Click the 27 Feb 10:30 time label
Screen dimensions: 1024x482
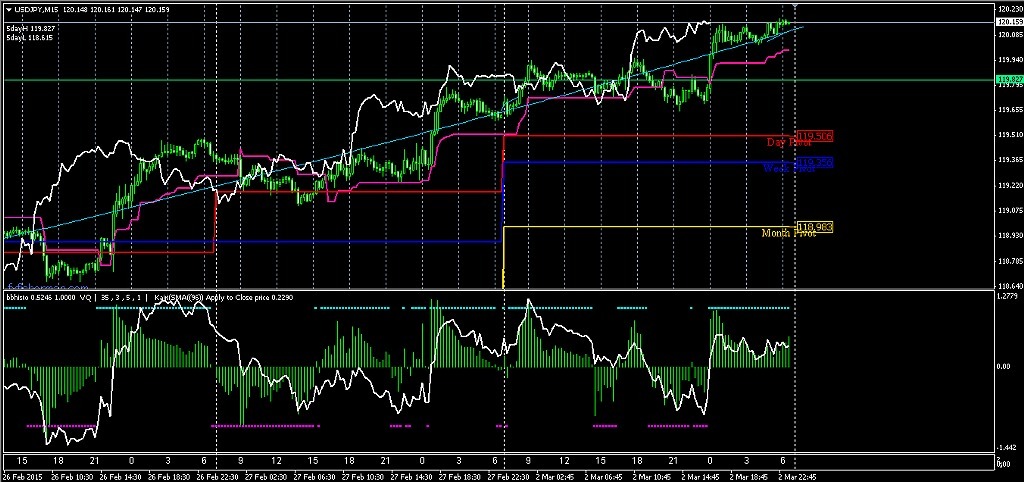tap(361, 477)
